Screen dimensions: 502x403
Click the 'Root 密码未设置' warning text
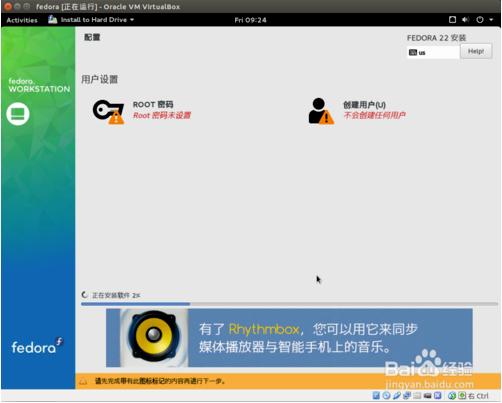click(162, 115)
